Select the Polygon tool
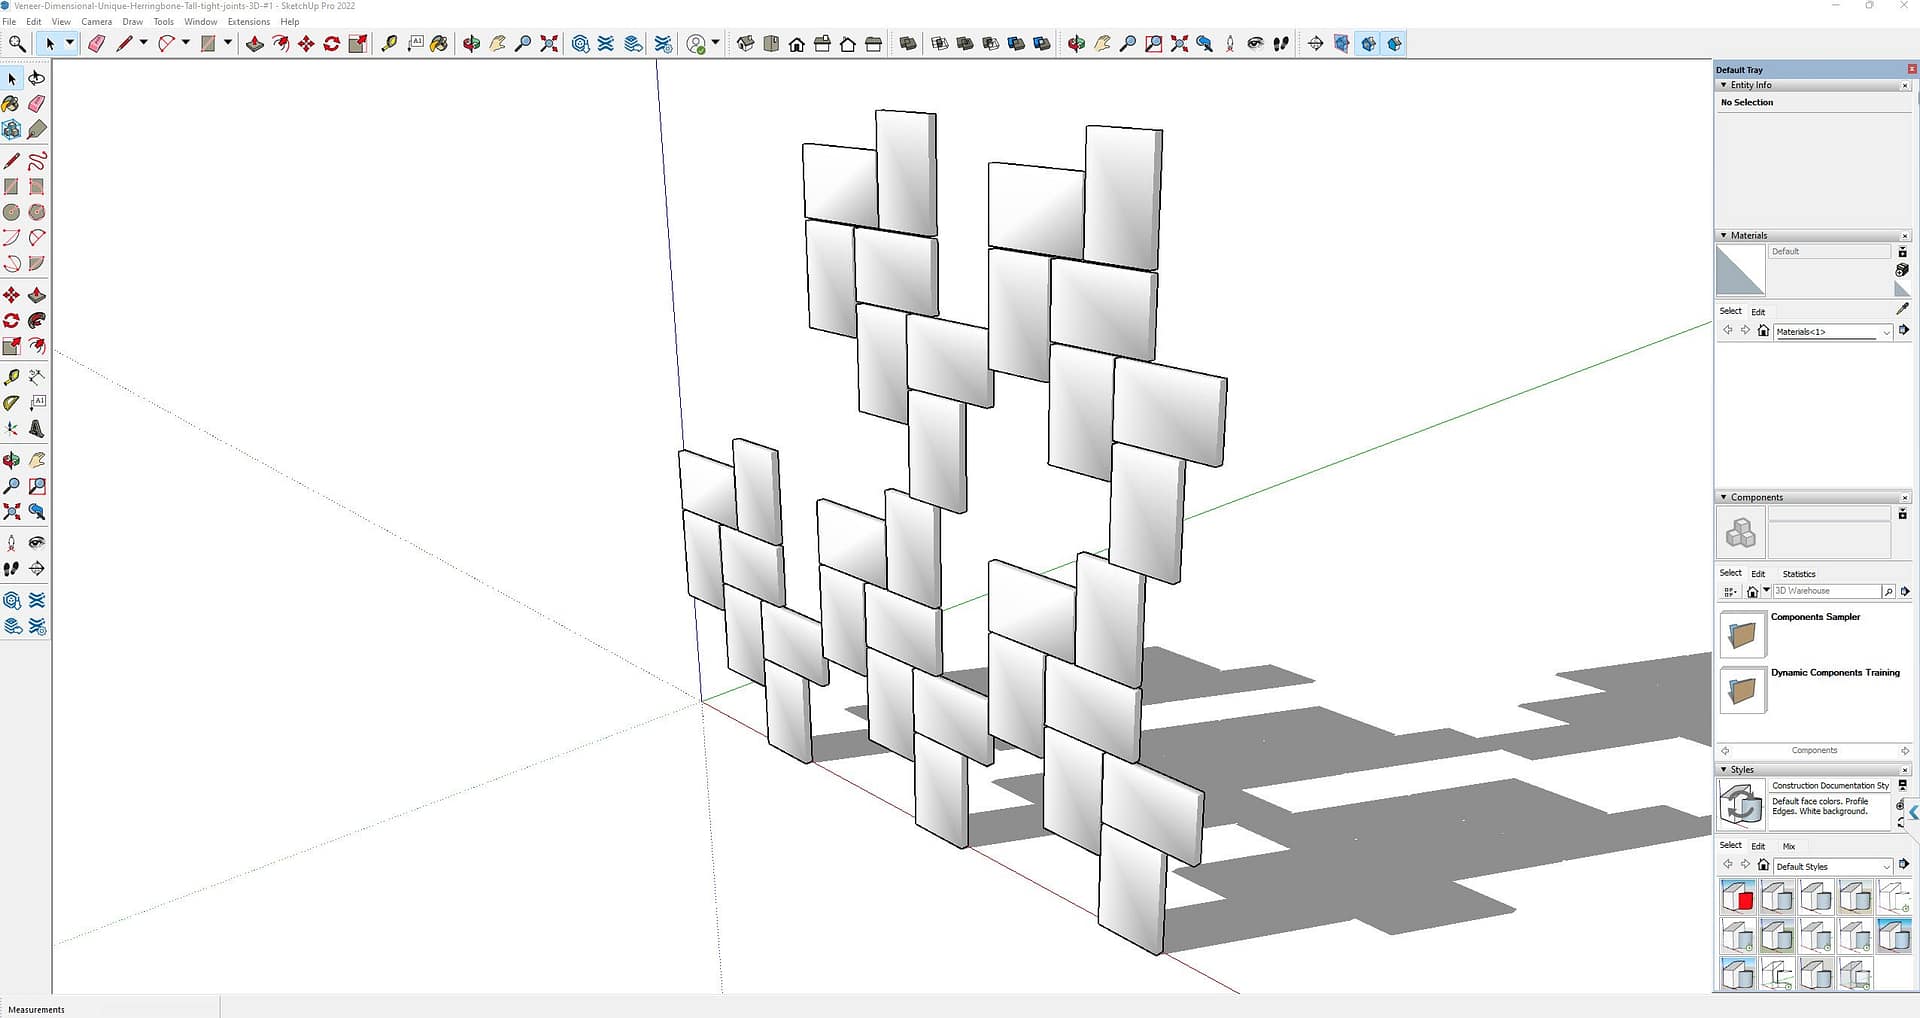Screen dimensions: 1920x1018 [x=37, y=212]
